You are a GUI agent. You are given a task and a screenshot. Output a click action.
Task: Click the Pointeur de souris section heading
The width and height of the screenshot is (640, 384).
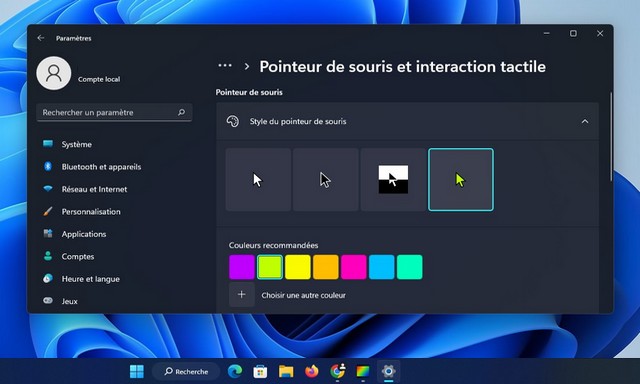point(249,92)
